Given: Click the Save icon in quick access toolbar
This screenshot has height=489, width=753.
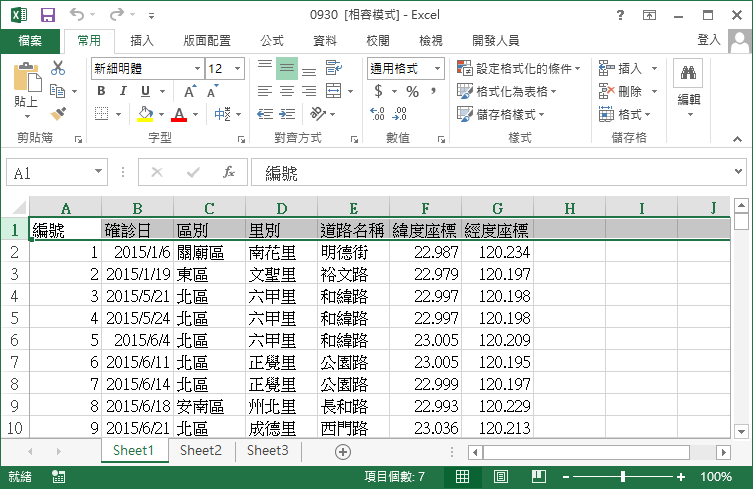Looking at the screenshot, I should pyautogui.click(x=48, y=15).
